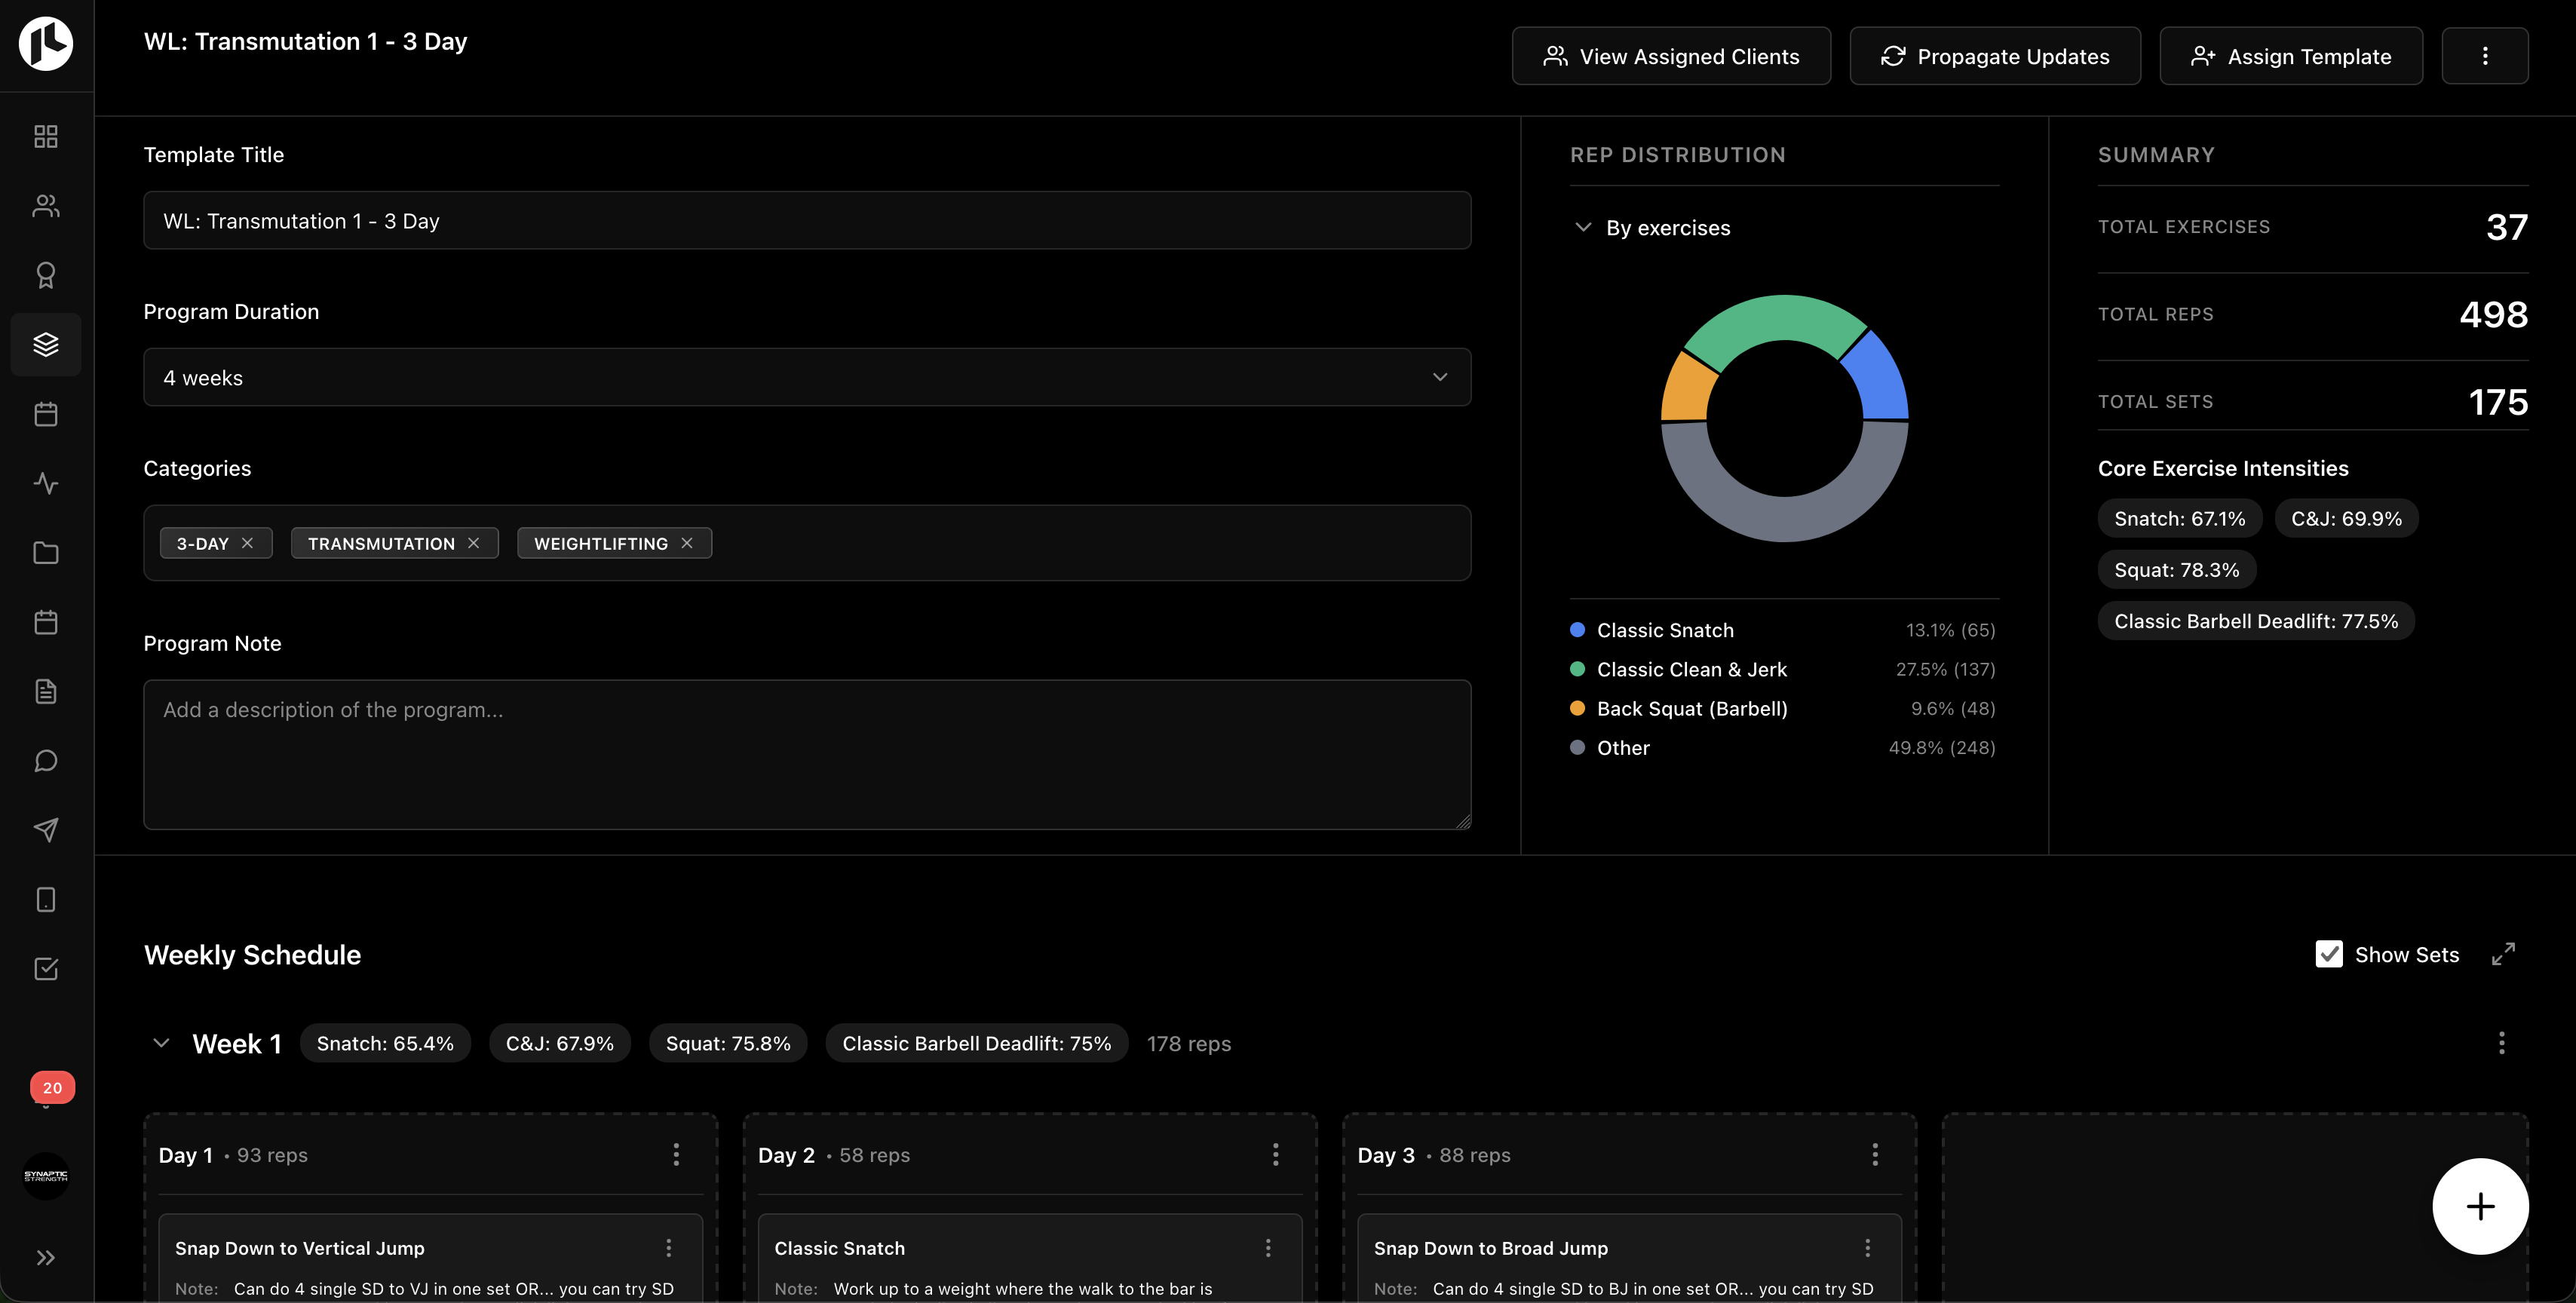Click the orange Back Squat donut segment
The image size is (2576, 1303).
tap(1688, 388)
